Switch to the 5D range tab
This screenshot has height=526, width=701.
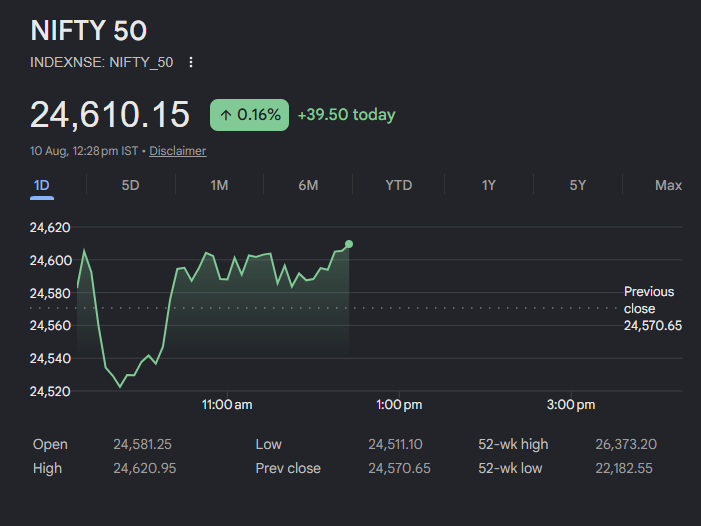131,185
